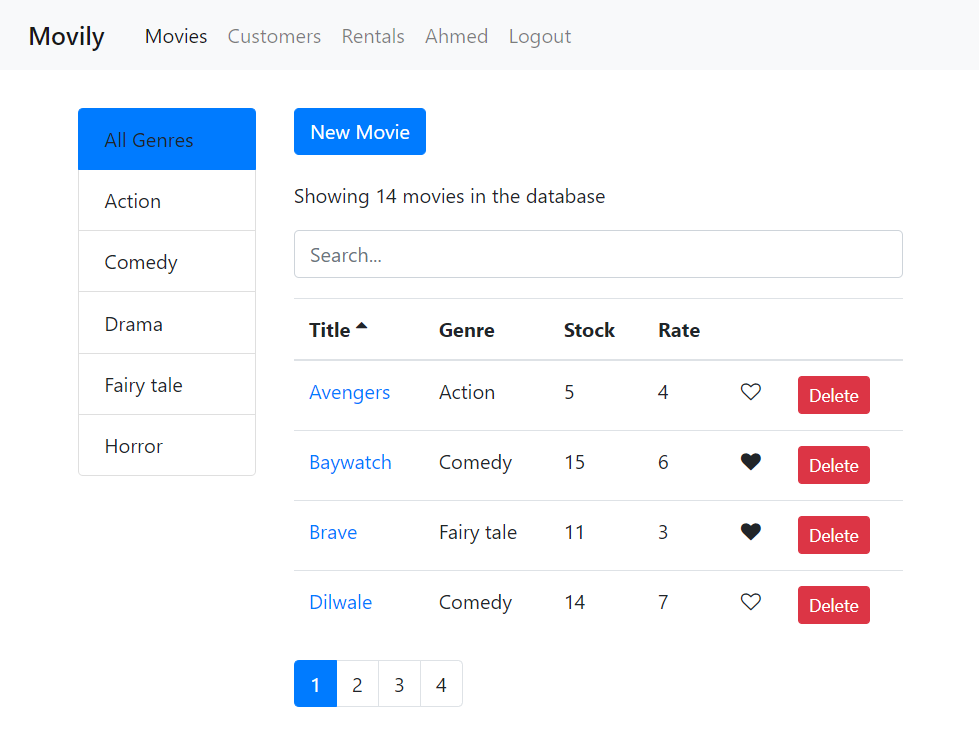
Task: Open the Customers nav item
Action: 274,36
